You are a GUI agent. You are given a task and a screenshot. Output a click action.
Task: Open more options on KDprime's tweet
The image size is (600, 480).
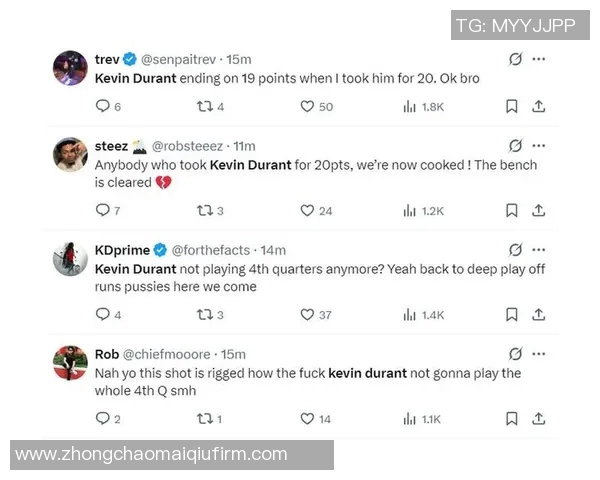[539, 250]
